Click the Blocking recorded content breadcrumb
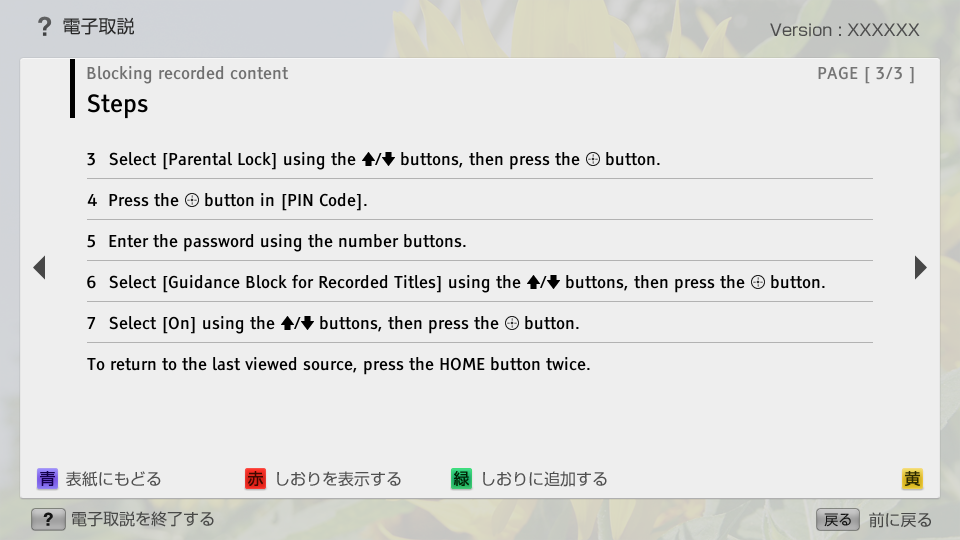This screenshot has height=540, width=960. tap(187, 73)
